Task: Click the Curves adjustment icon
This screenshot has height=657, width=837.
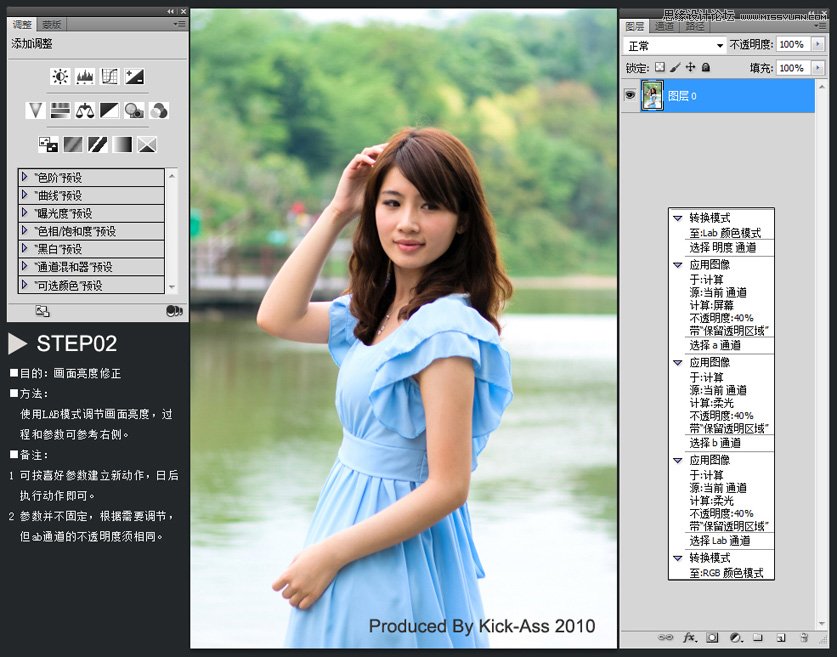Action: point(109,76)
